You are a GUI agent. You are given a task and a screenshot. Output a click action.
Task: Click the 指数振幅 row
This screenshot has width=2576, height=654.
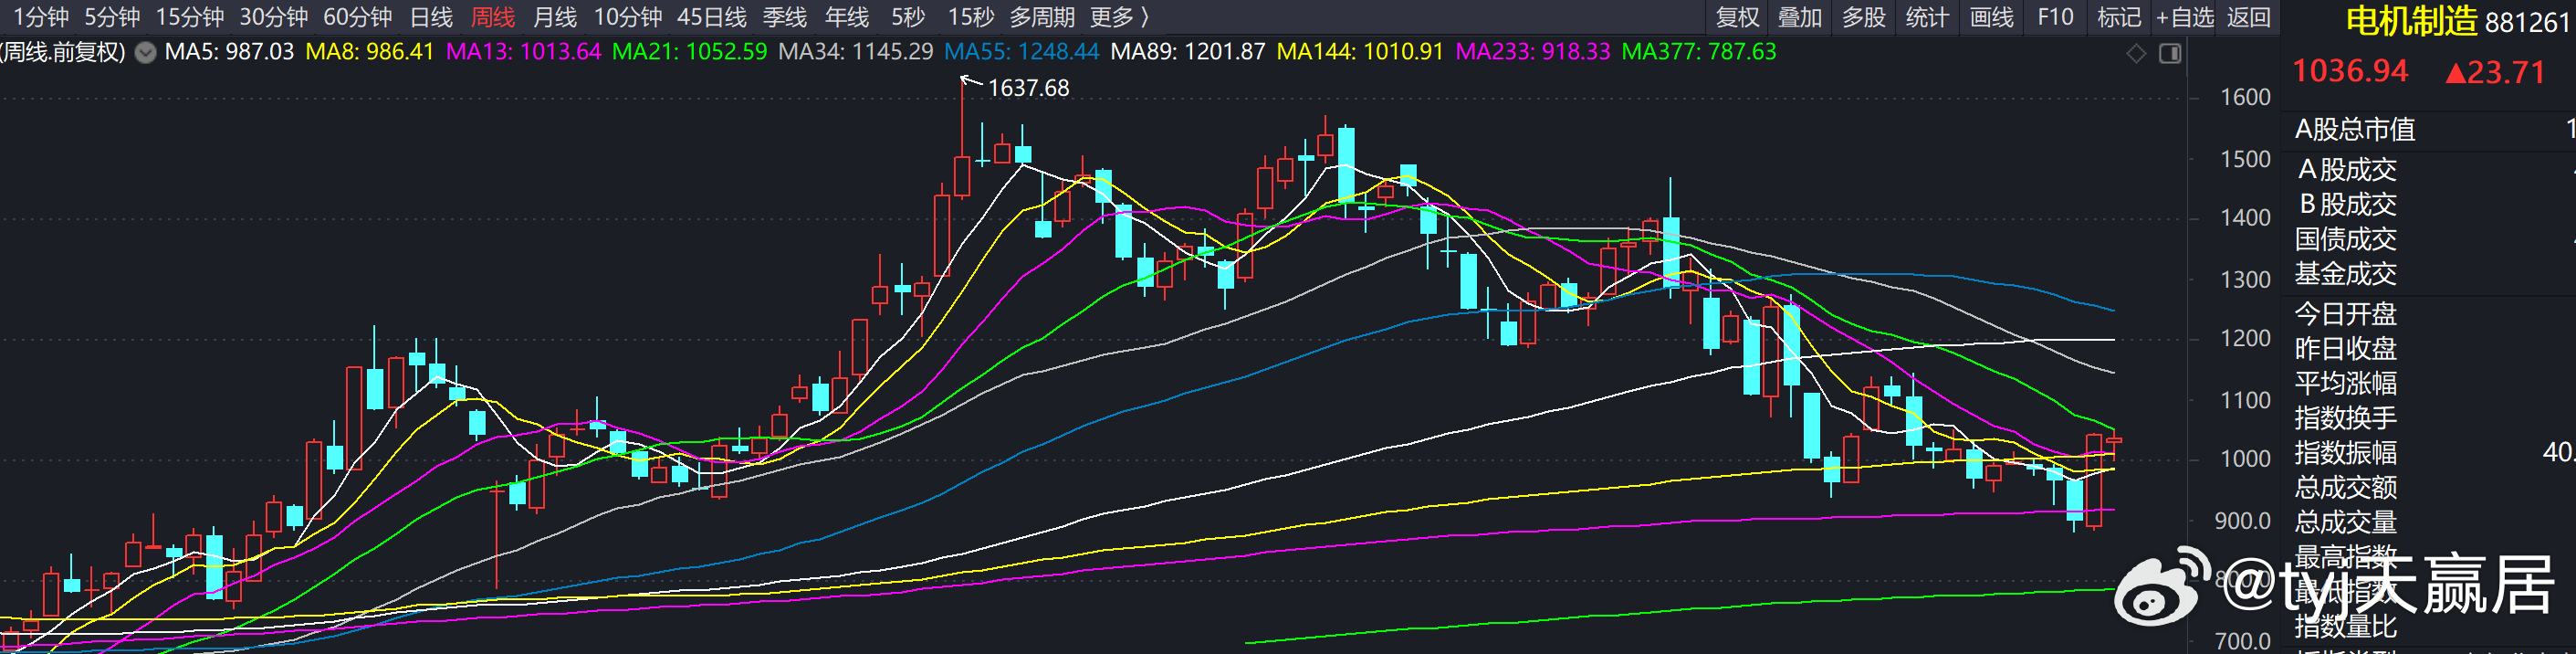point(2434,452)
